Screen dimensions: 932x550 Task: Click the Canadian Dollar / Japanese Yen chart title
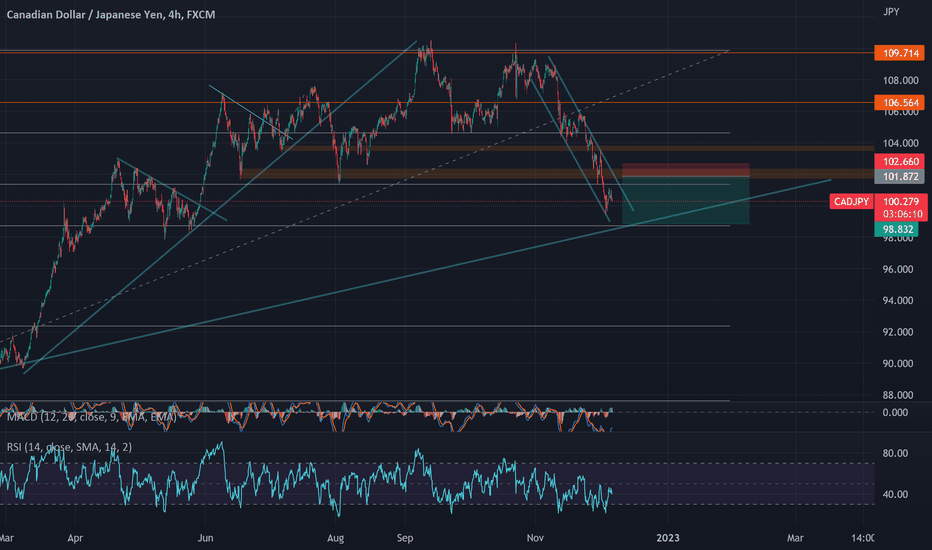pos(111,14)
